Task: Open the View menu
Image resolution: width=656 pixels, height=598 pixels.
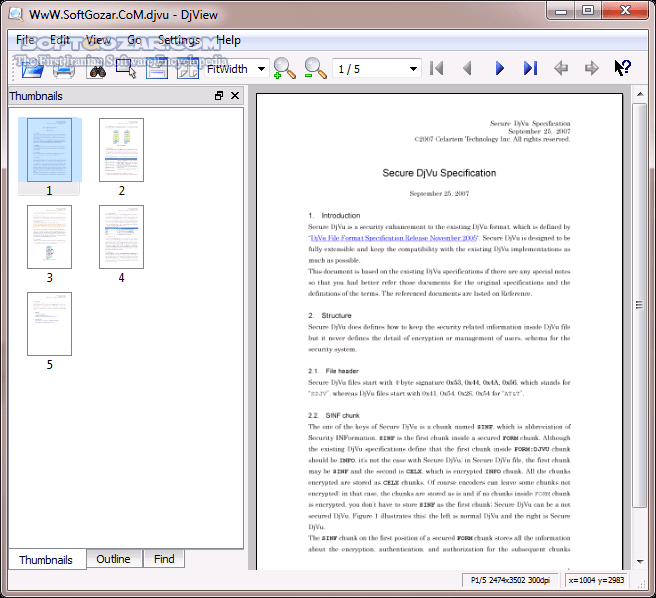Action: coord(98,40)
